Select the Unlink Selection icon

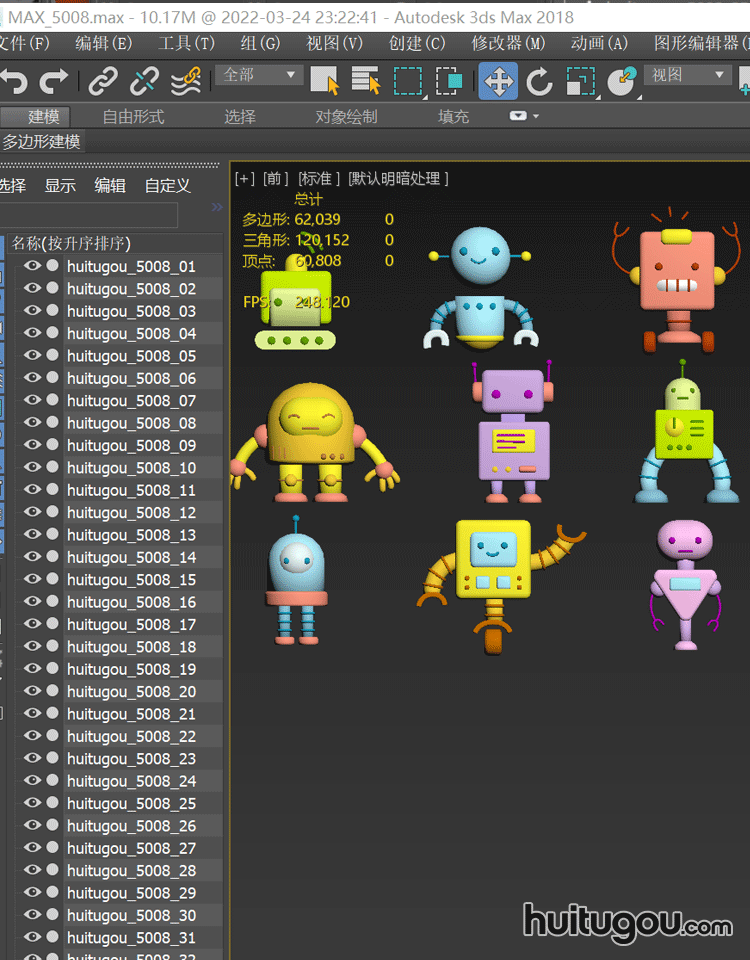click(144, 81)
